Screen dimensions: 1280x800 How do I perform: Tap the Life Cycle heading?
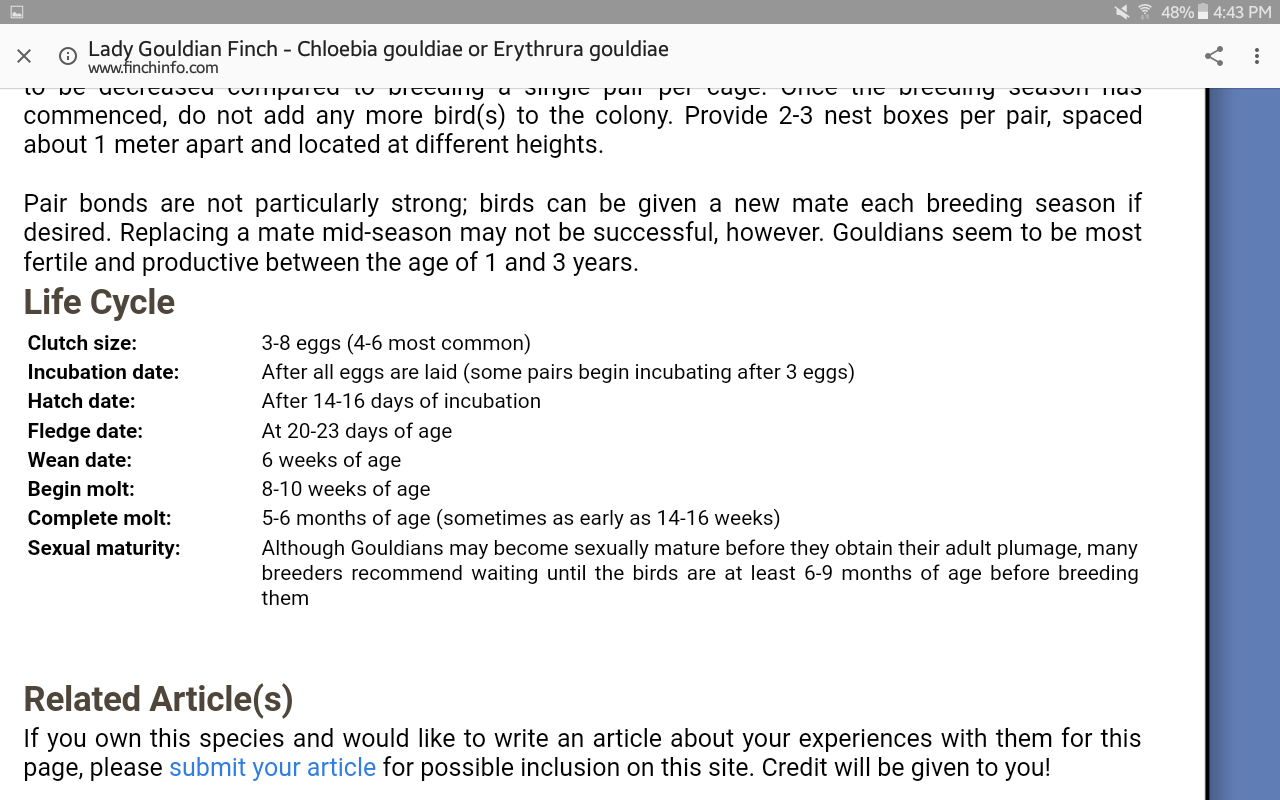(x=99, y=302)
